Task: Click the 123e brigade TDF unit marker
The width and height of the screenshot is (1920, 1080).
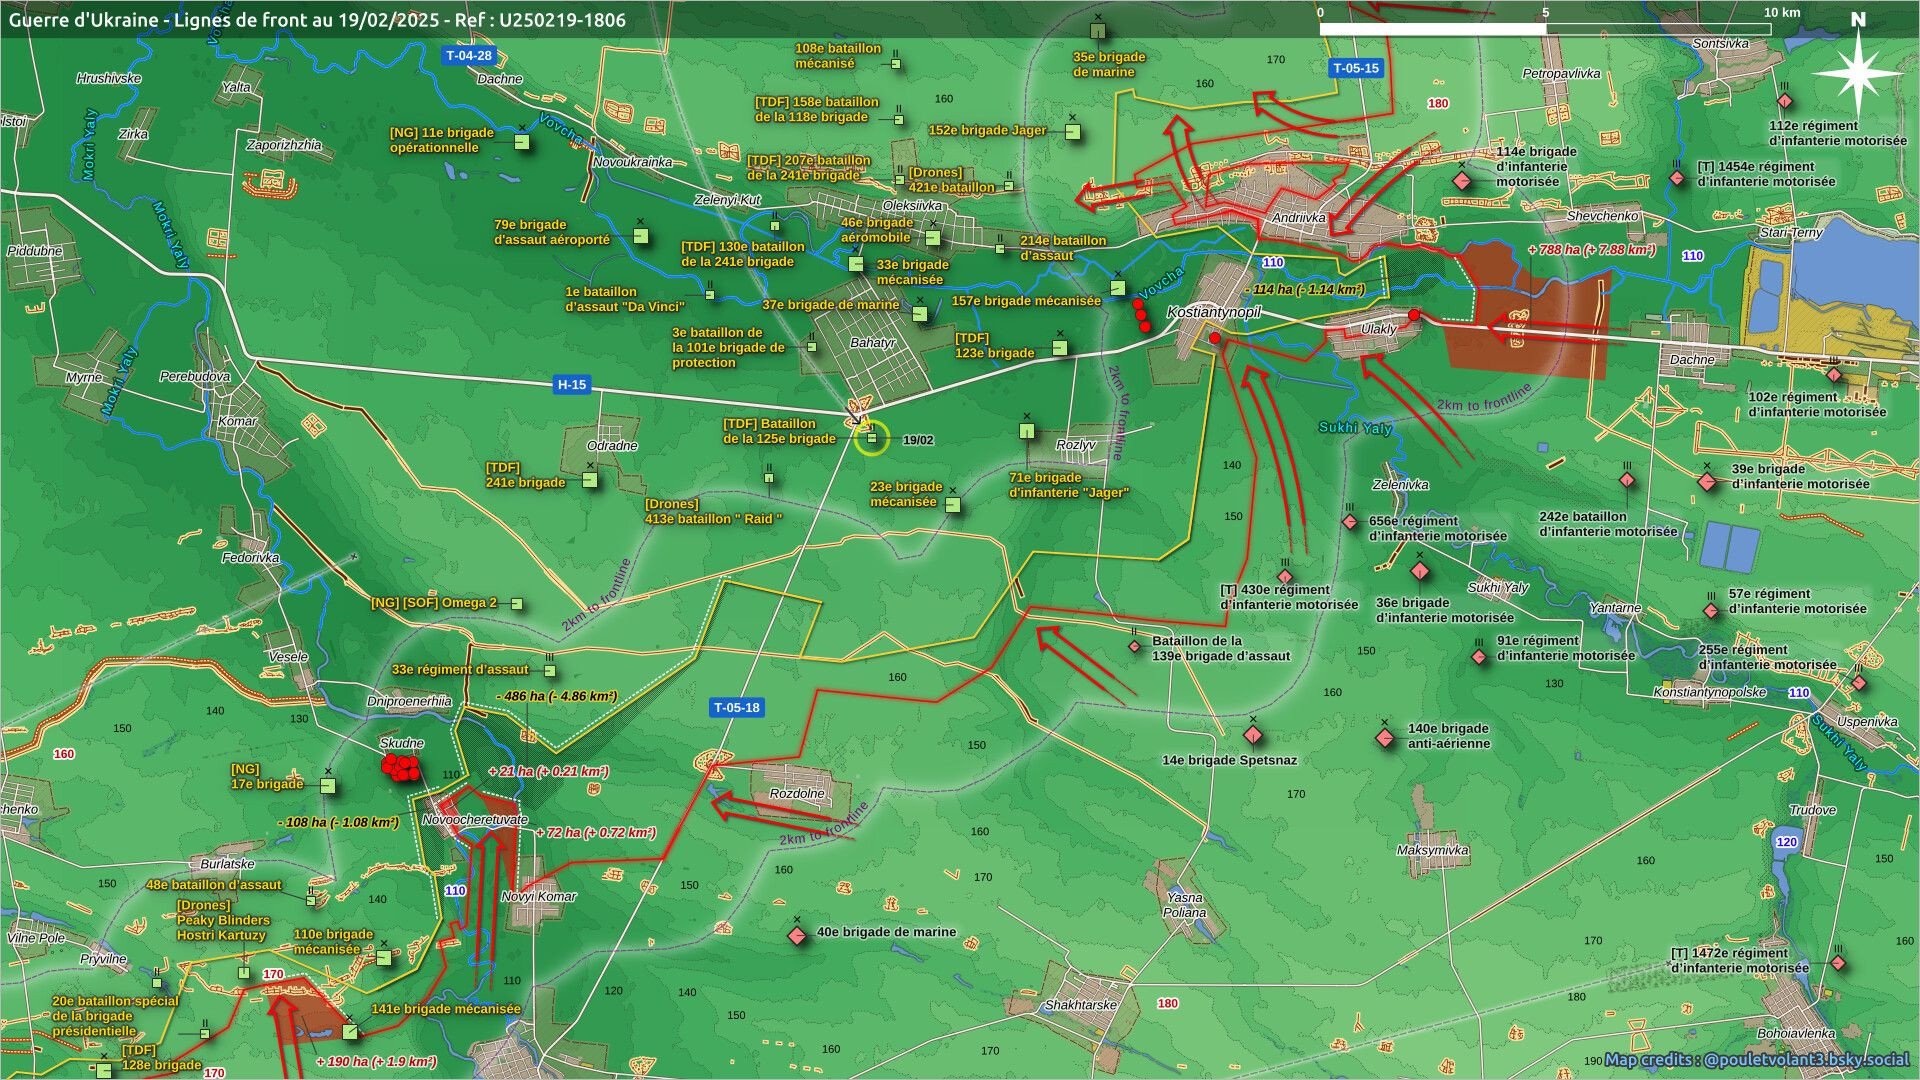Action: (x=1060, y=348)
